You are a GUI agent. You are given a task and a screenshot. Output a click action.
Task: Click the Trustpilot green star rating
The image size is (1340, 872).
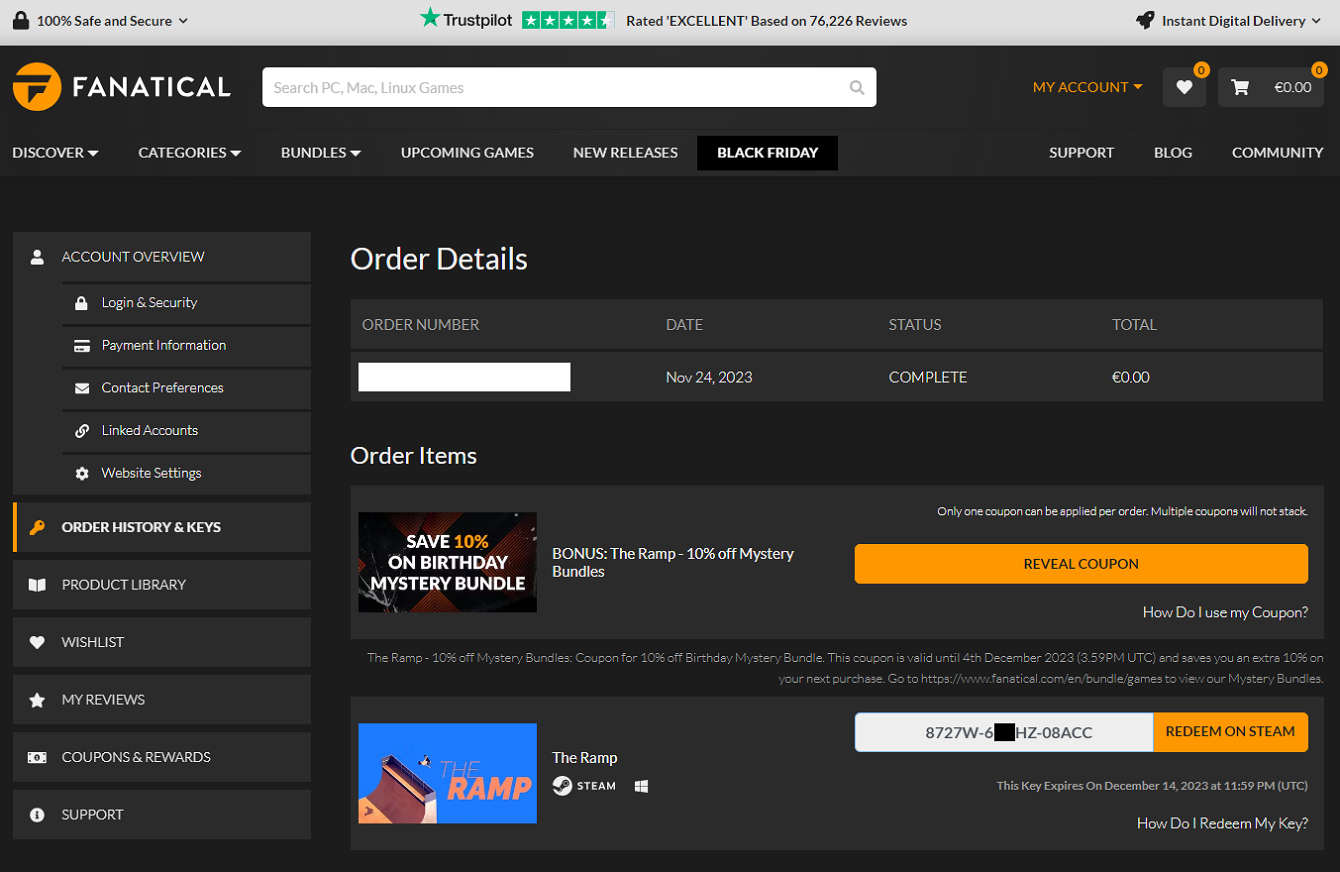coord(568,20)
